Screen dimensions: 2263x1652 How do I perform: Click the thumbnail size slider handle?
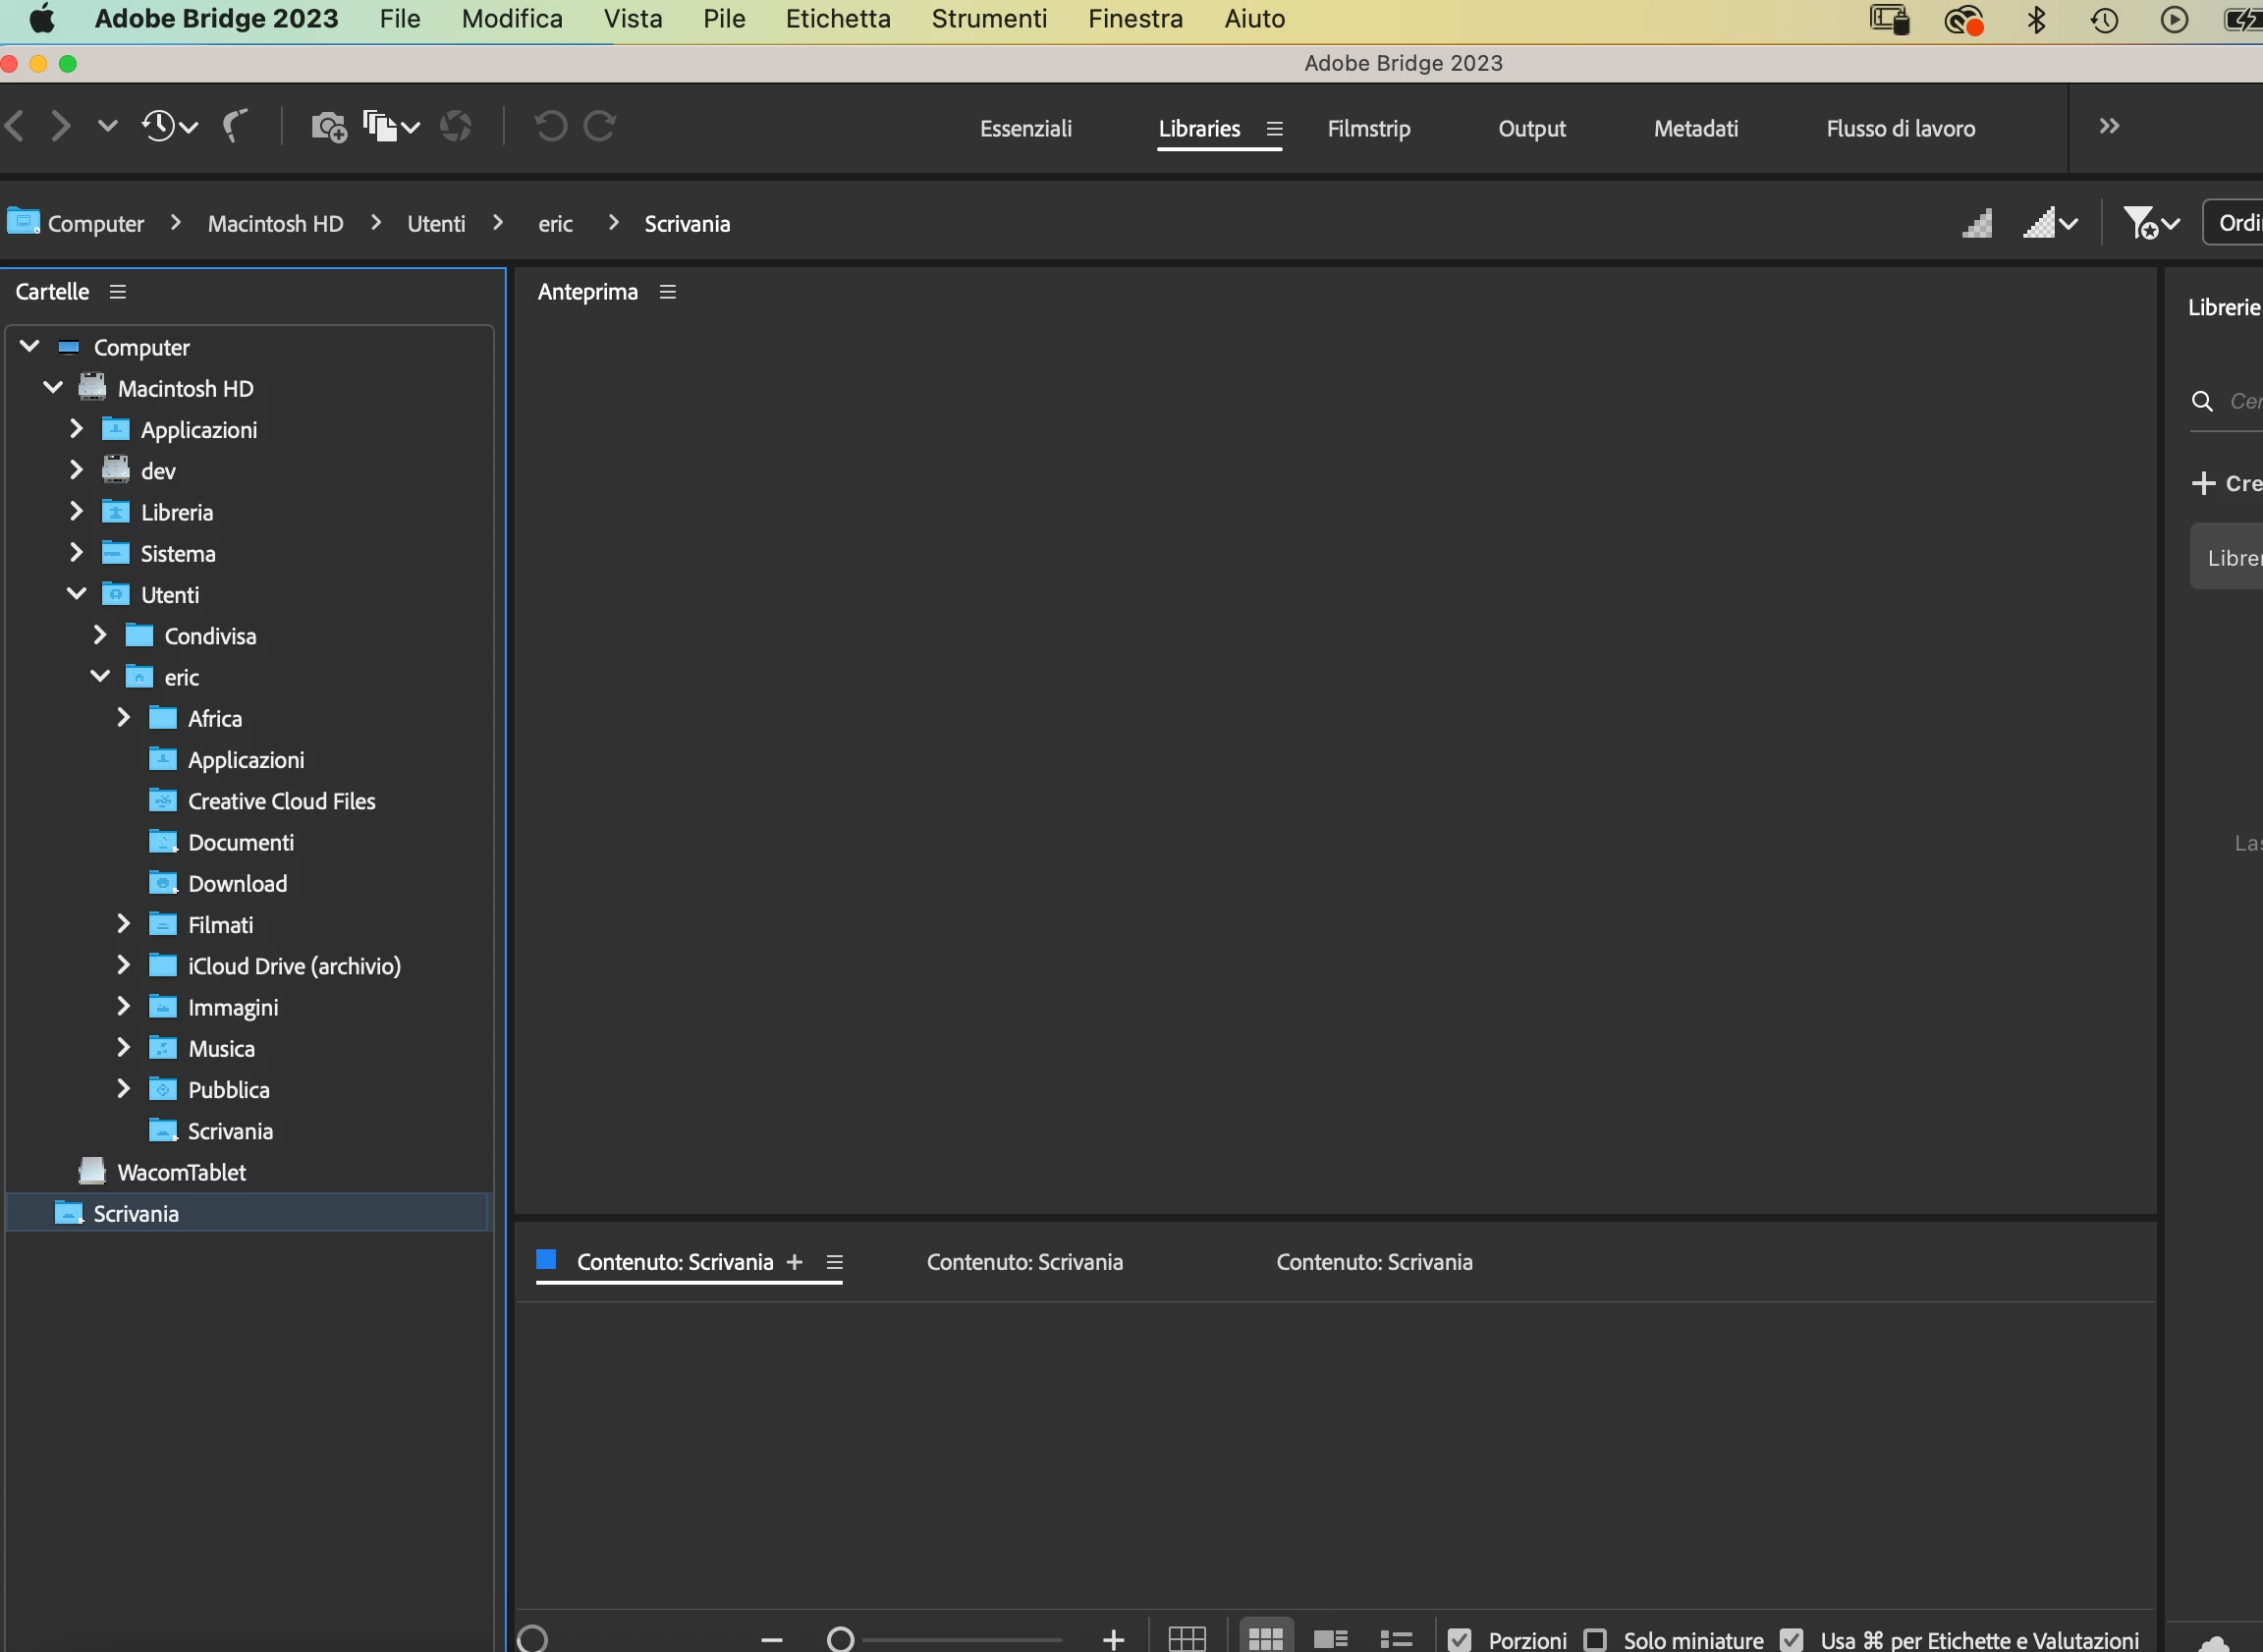tap(840, 1639)
